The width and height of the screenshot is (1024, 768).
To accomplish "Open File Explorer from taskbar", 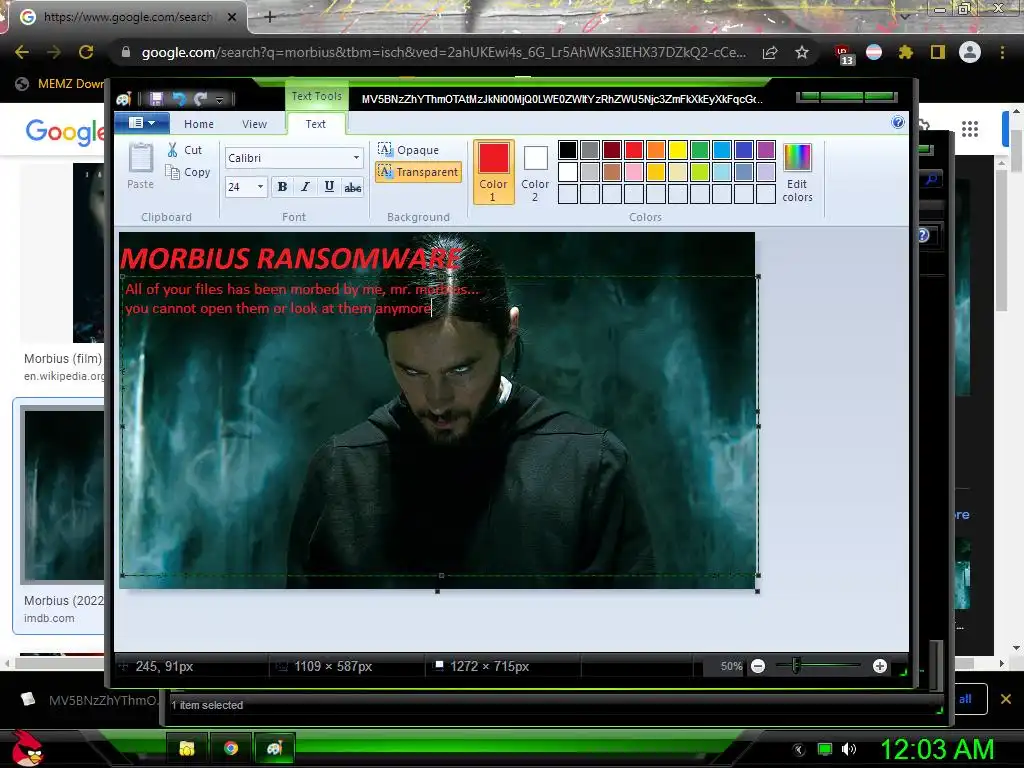I will point(187,748).
